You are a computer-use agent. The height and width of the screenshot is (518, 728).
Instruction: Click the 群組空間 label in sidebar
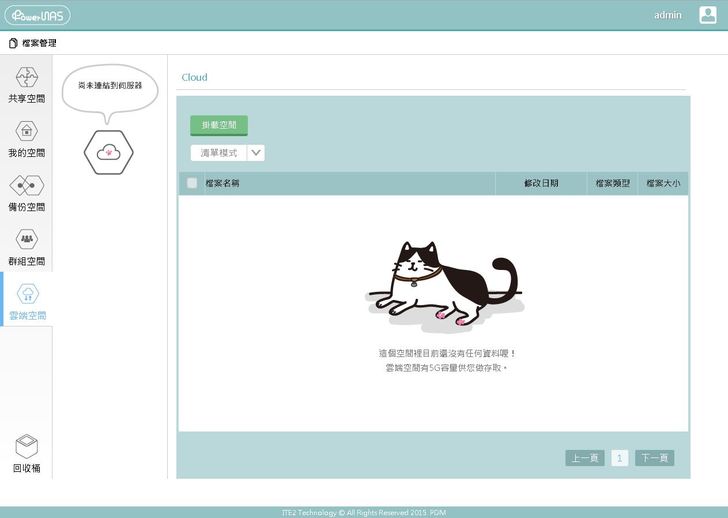tap(27, 261)
